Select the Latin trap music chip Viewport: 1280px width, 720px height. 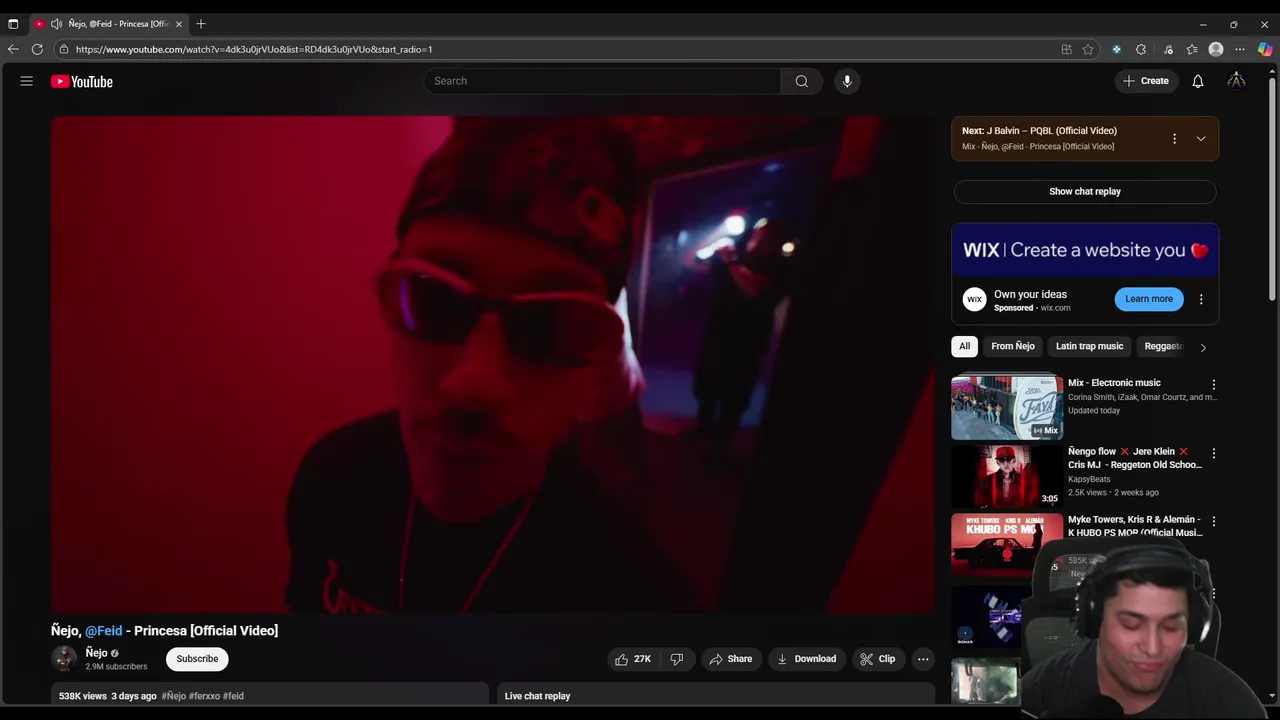tap(1089, 346)
